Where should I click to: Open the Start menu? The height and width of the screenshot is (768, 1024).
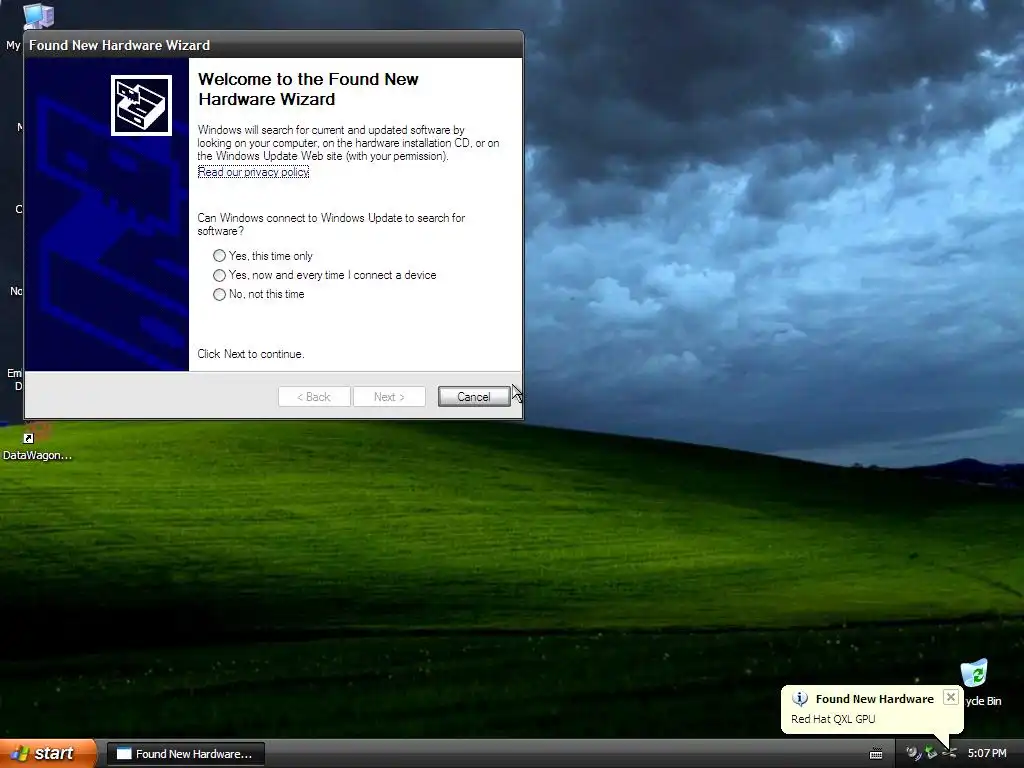(x=47, y=754)
